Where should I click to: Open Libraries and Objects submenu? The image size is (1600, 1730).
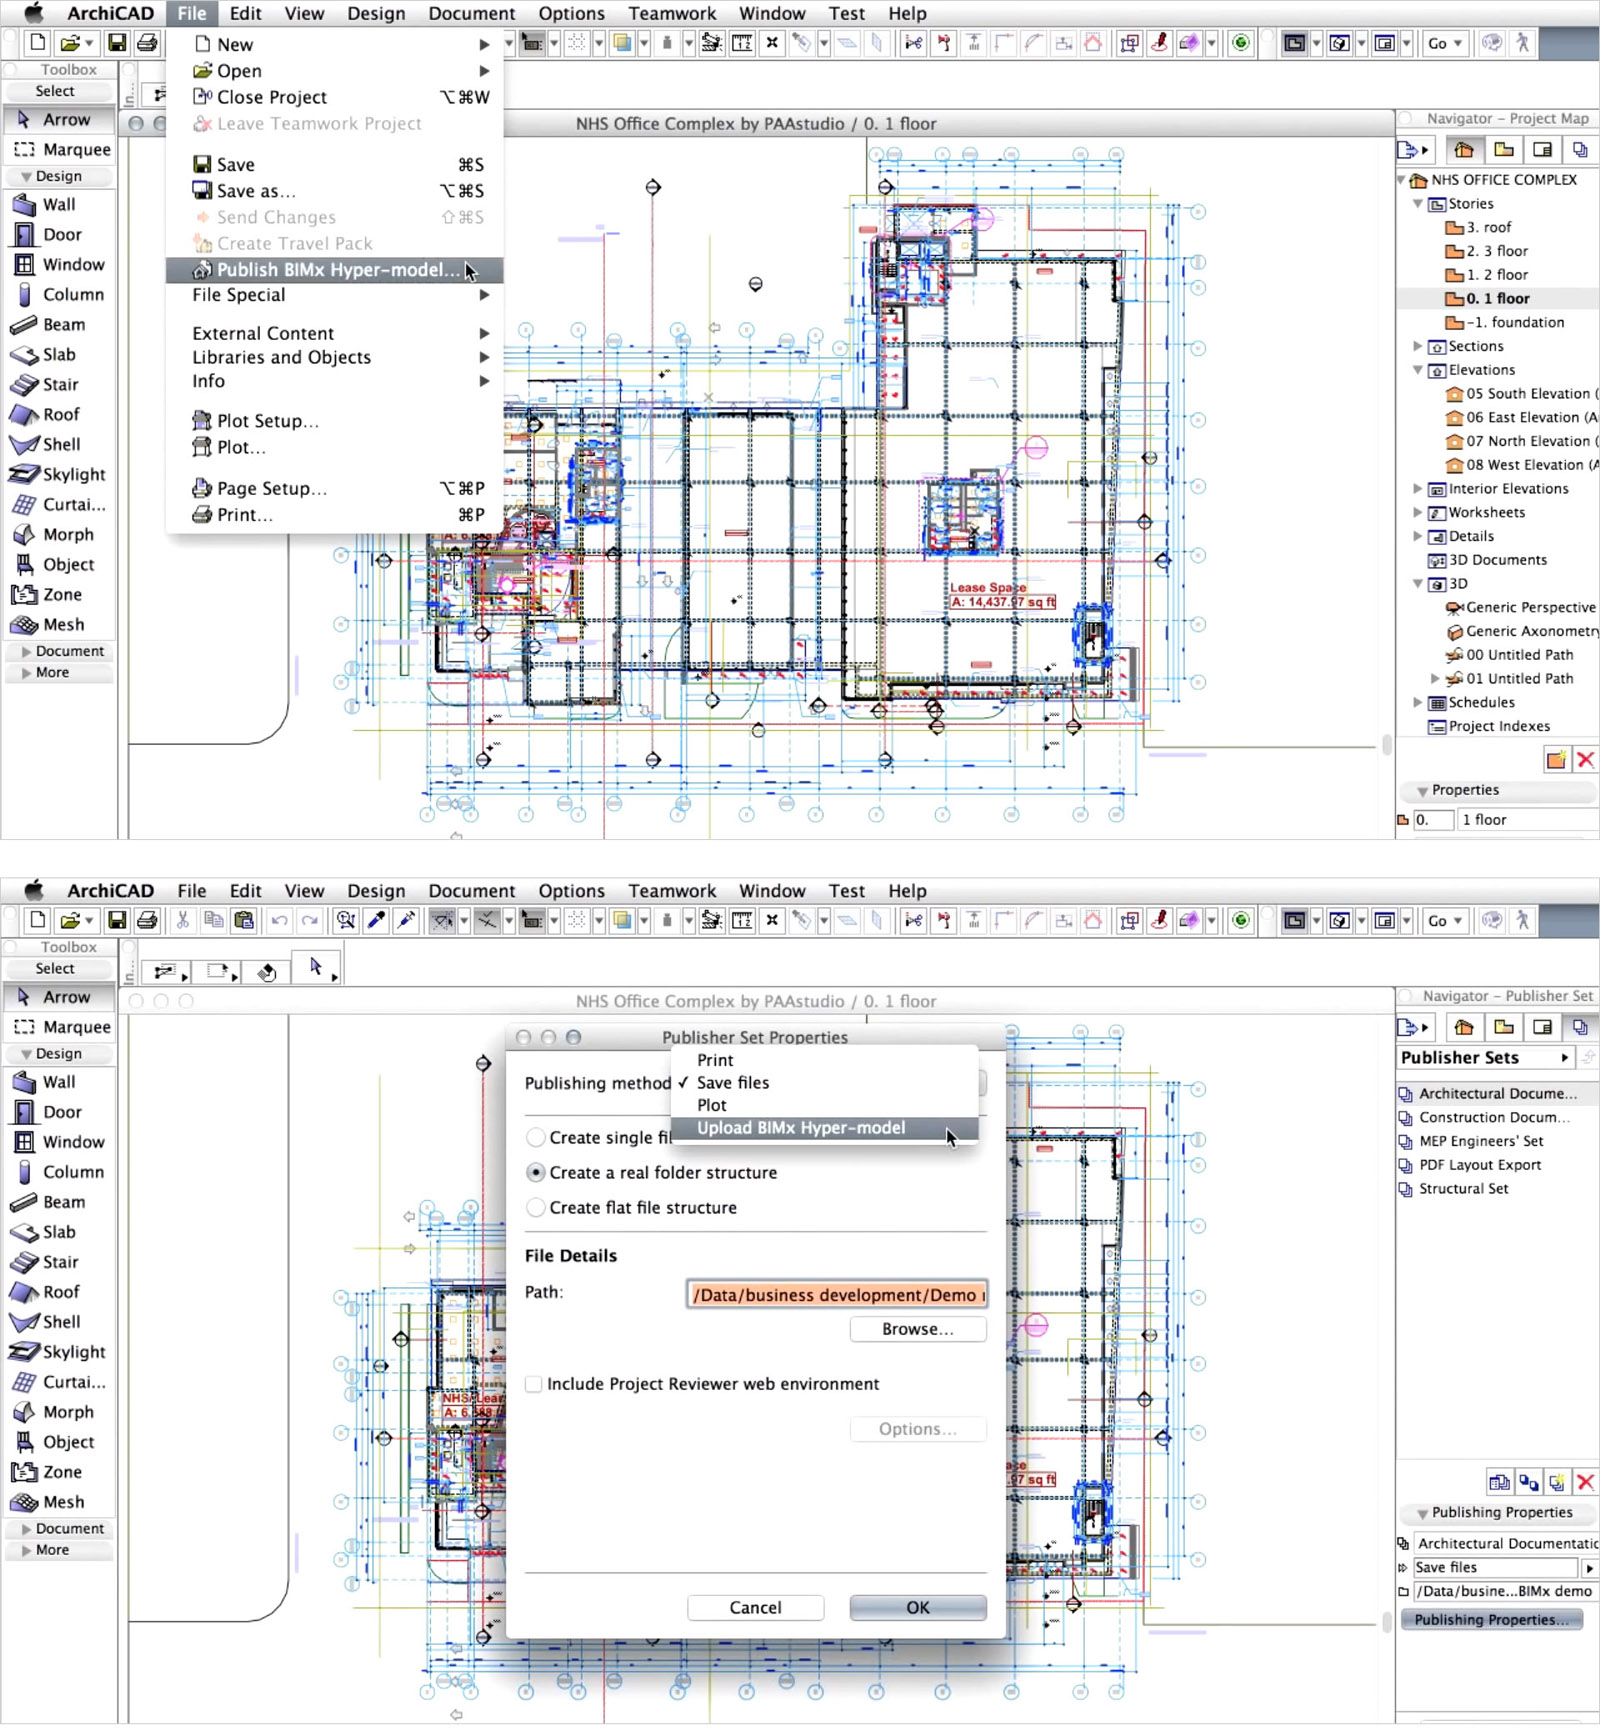pos(334,357)
